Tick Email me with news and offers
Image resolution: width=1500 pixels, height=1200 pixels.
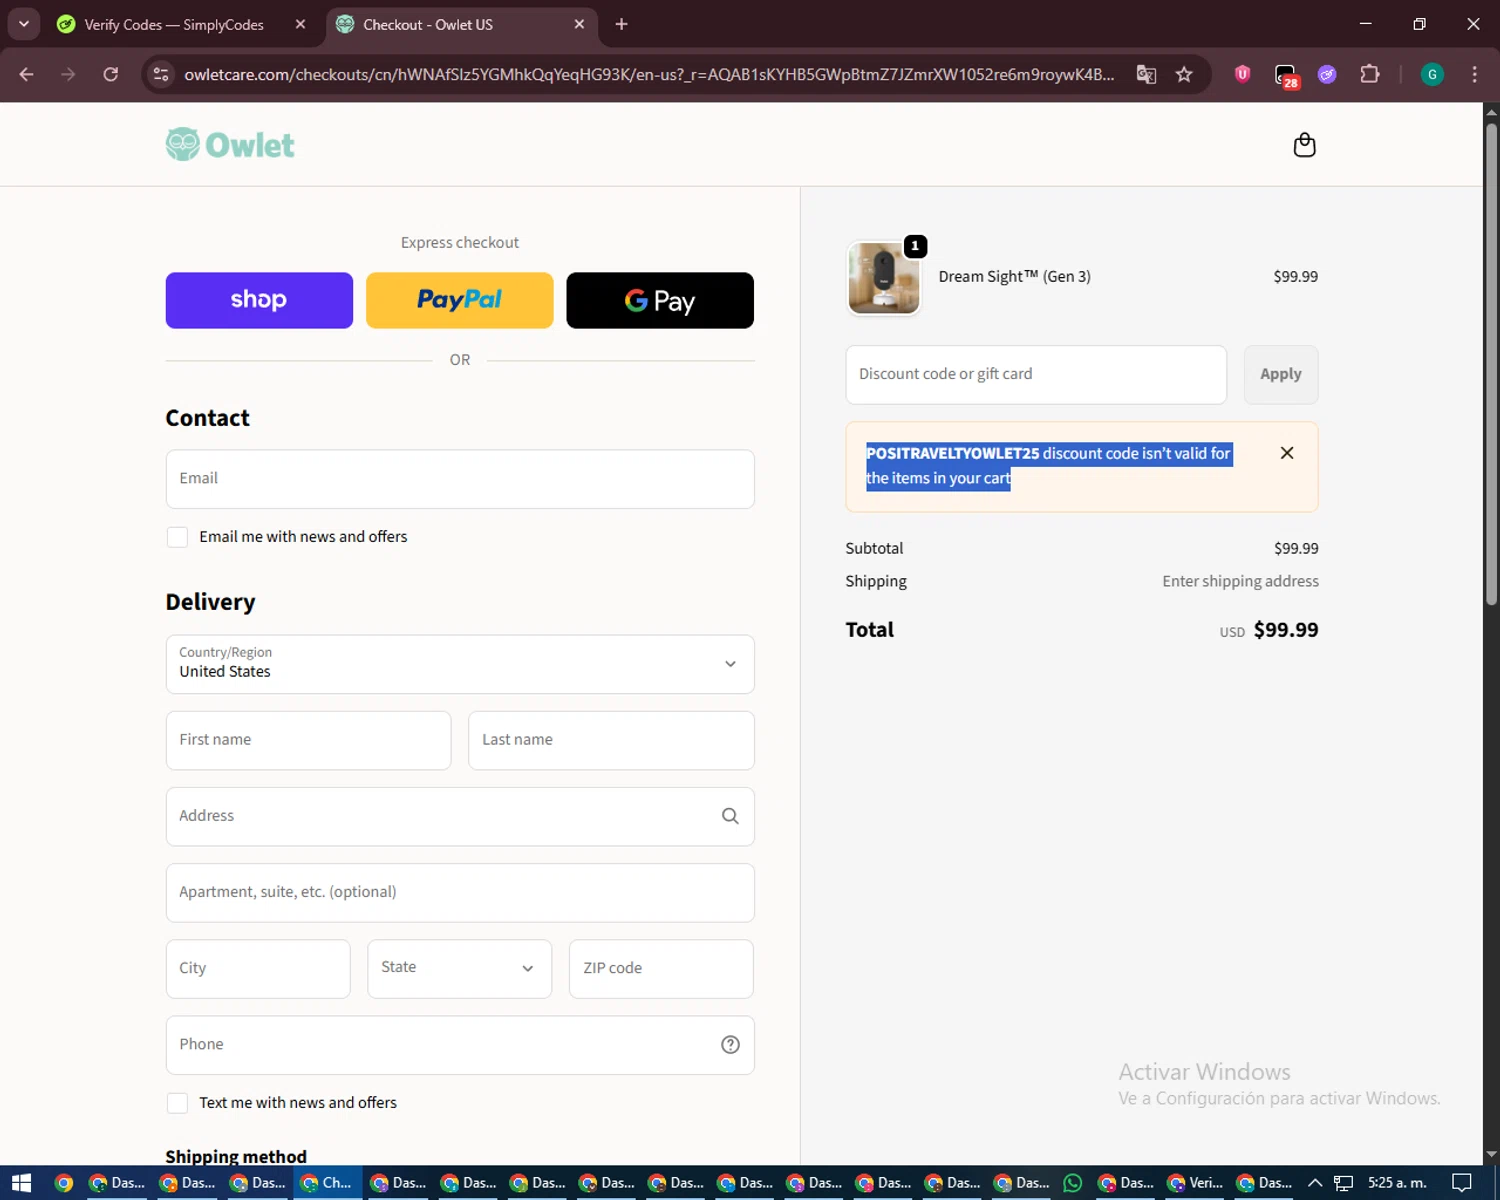pos(177,537)
